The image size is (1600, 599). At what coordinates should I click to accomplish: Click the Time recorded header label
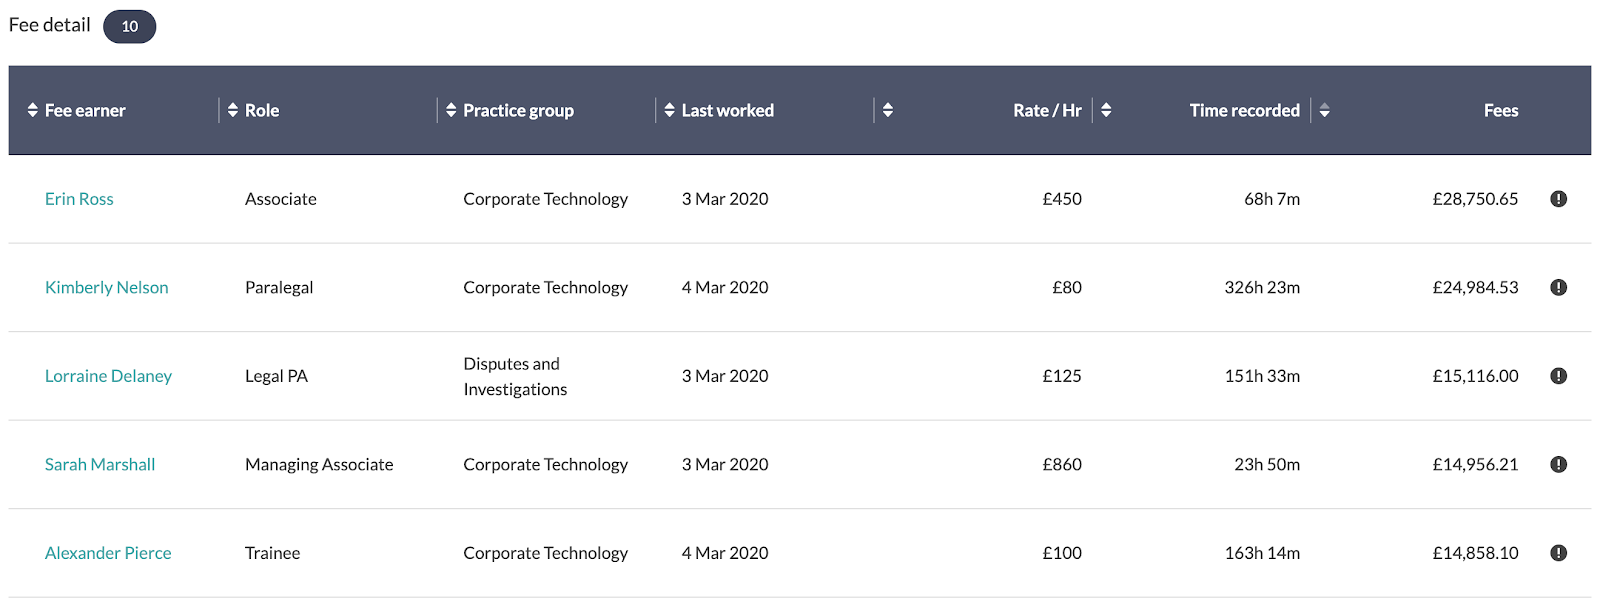tap(1244, 110)
